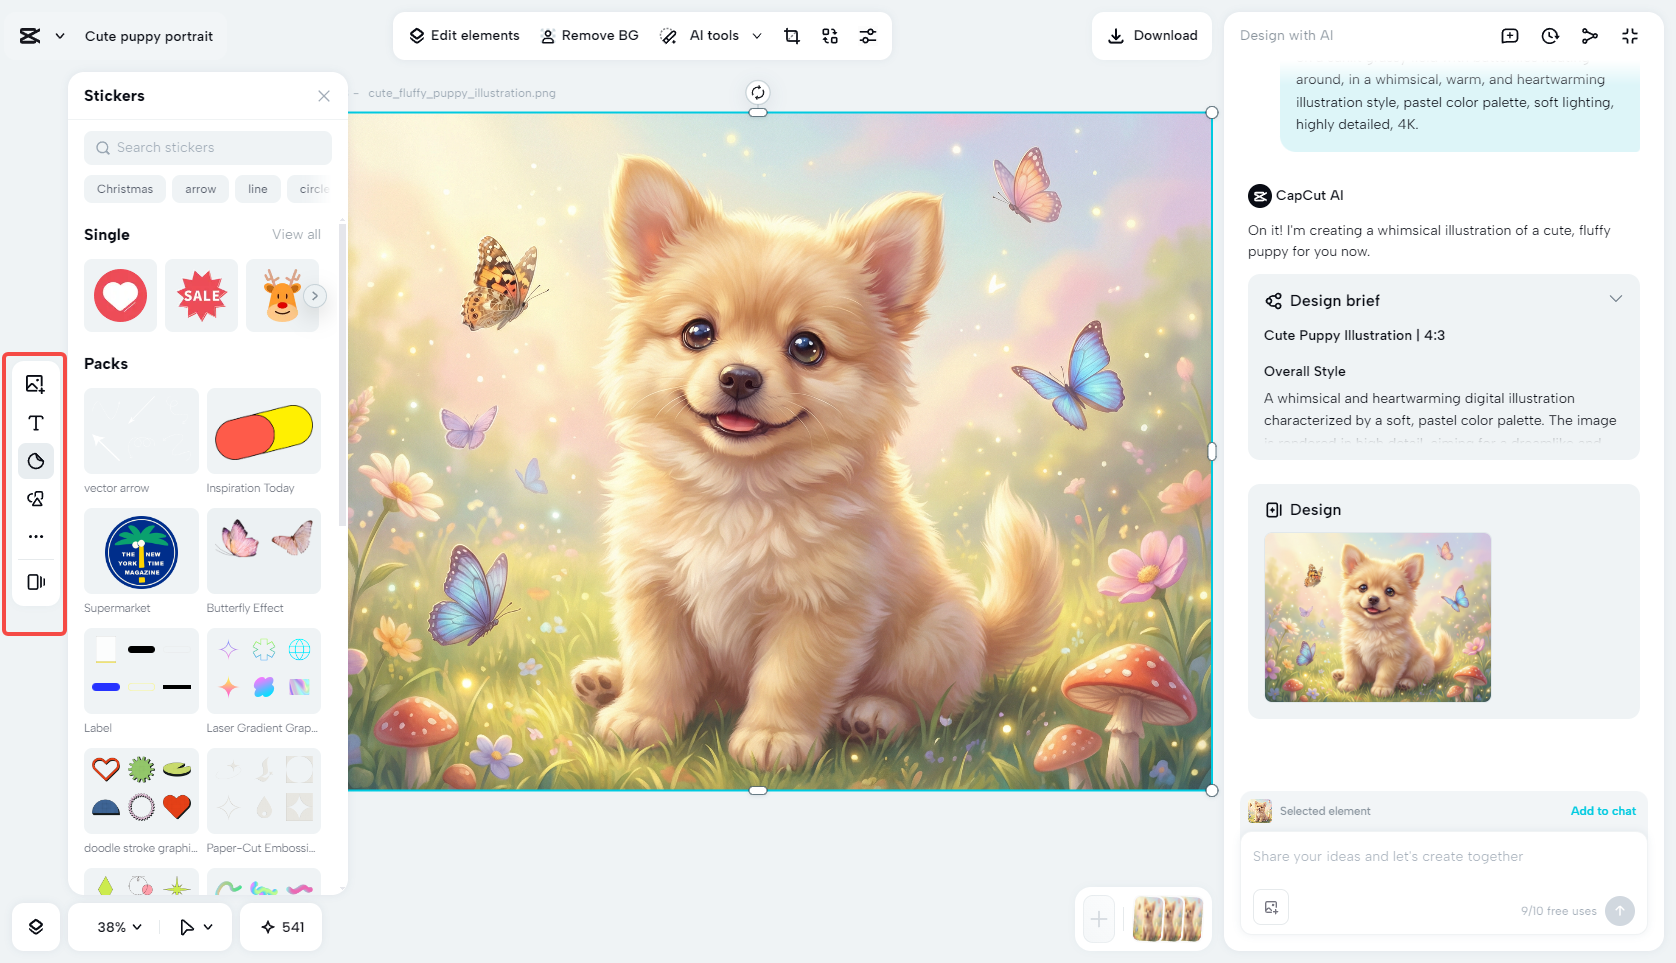
Task: Click Add to chat link
Action: (1603, 811)
